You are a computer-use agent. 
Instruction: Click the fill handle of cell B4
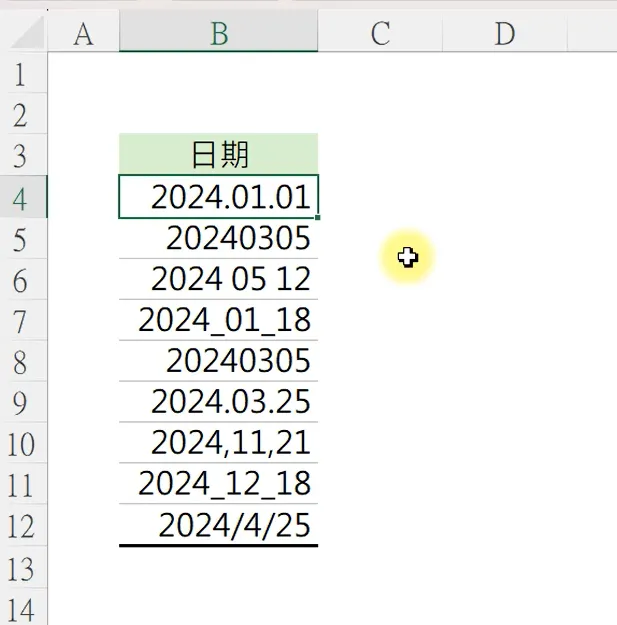(318, 217)
